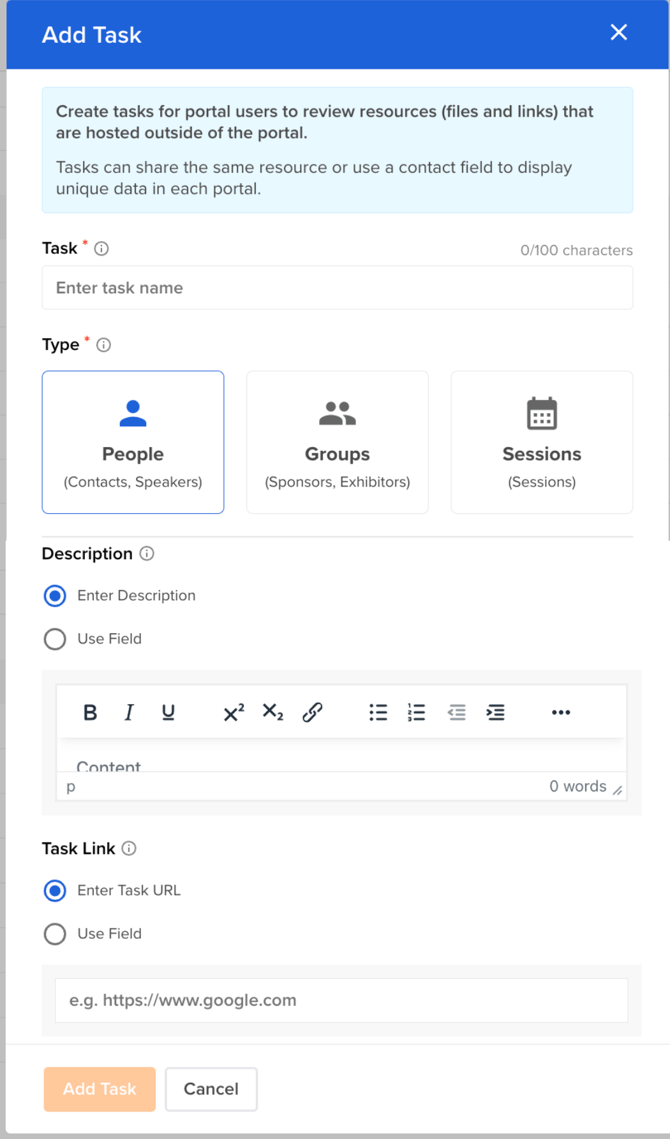The height and width of the screenshot is (1139, 670).
Task: Toggle Underline in the description editor
Action: [x=168, y=712]
